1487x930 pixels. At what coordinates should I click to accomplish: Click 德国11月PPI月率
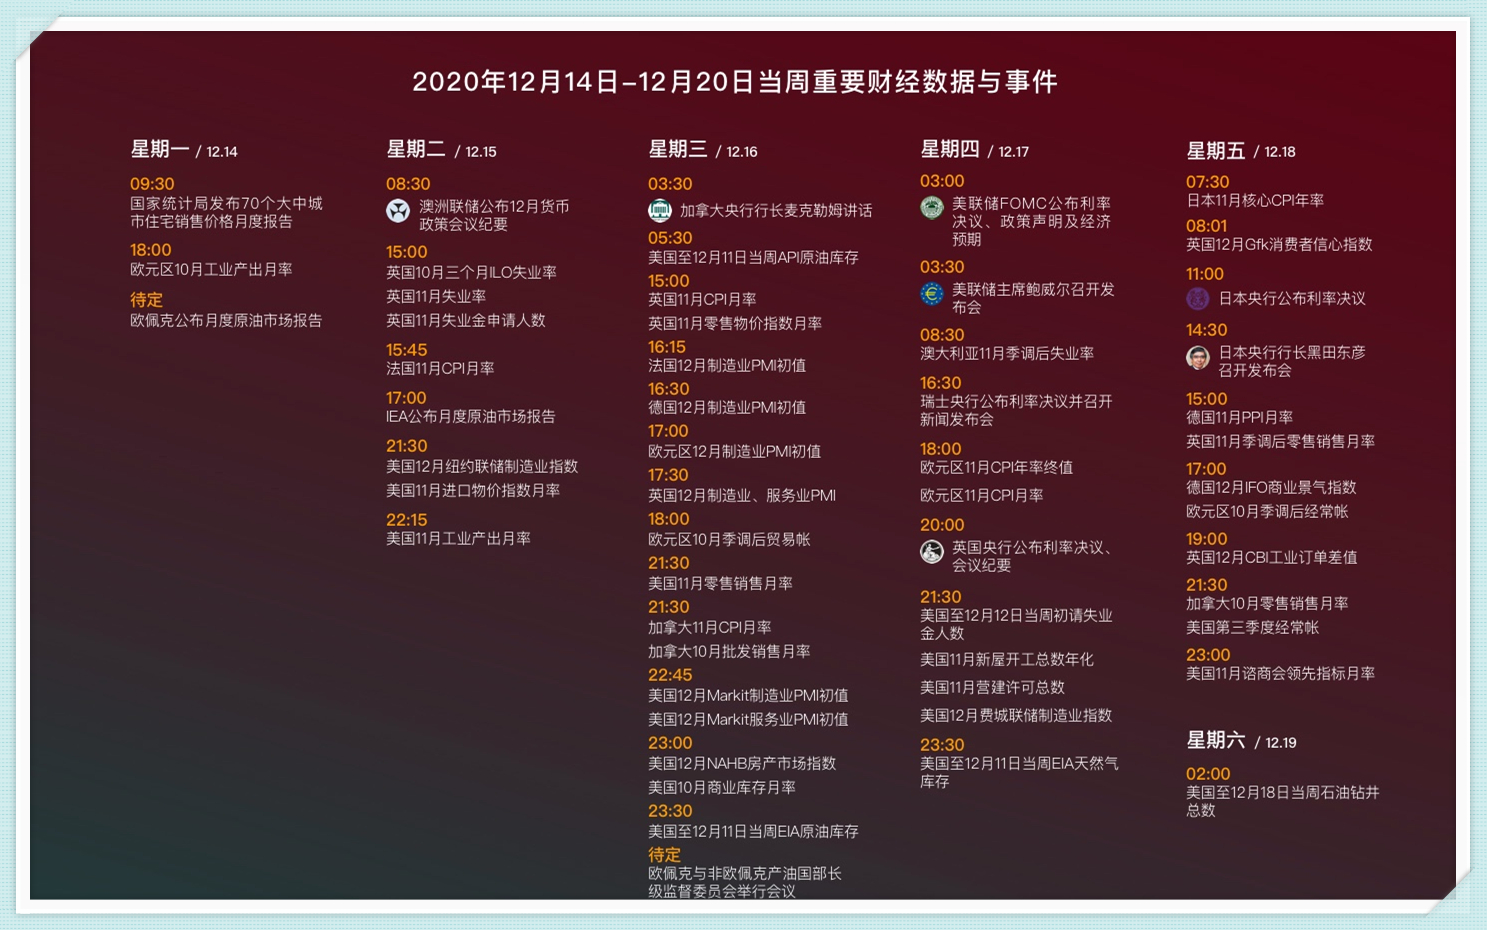click(1239, 417)
